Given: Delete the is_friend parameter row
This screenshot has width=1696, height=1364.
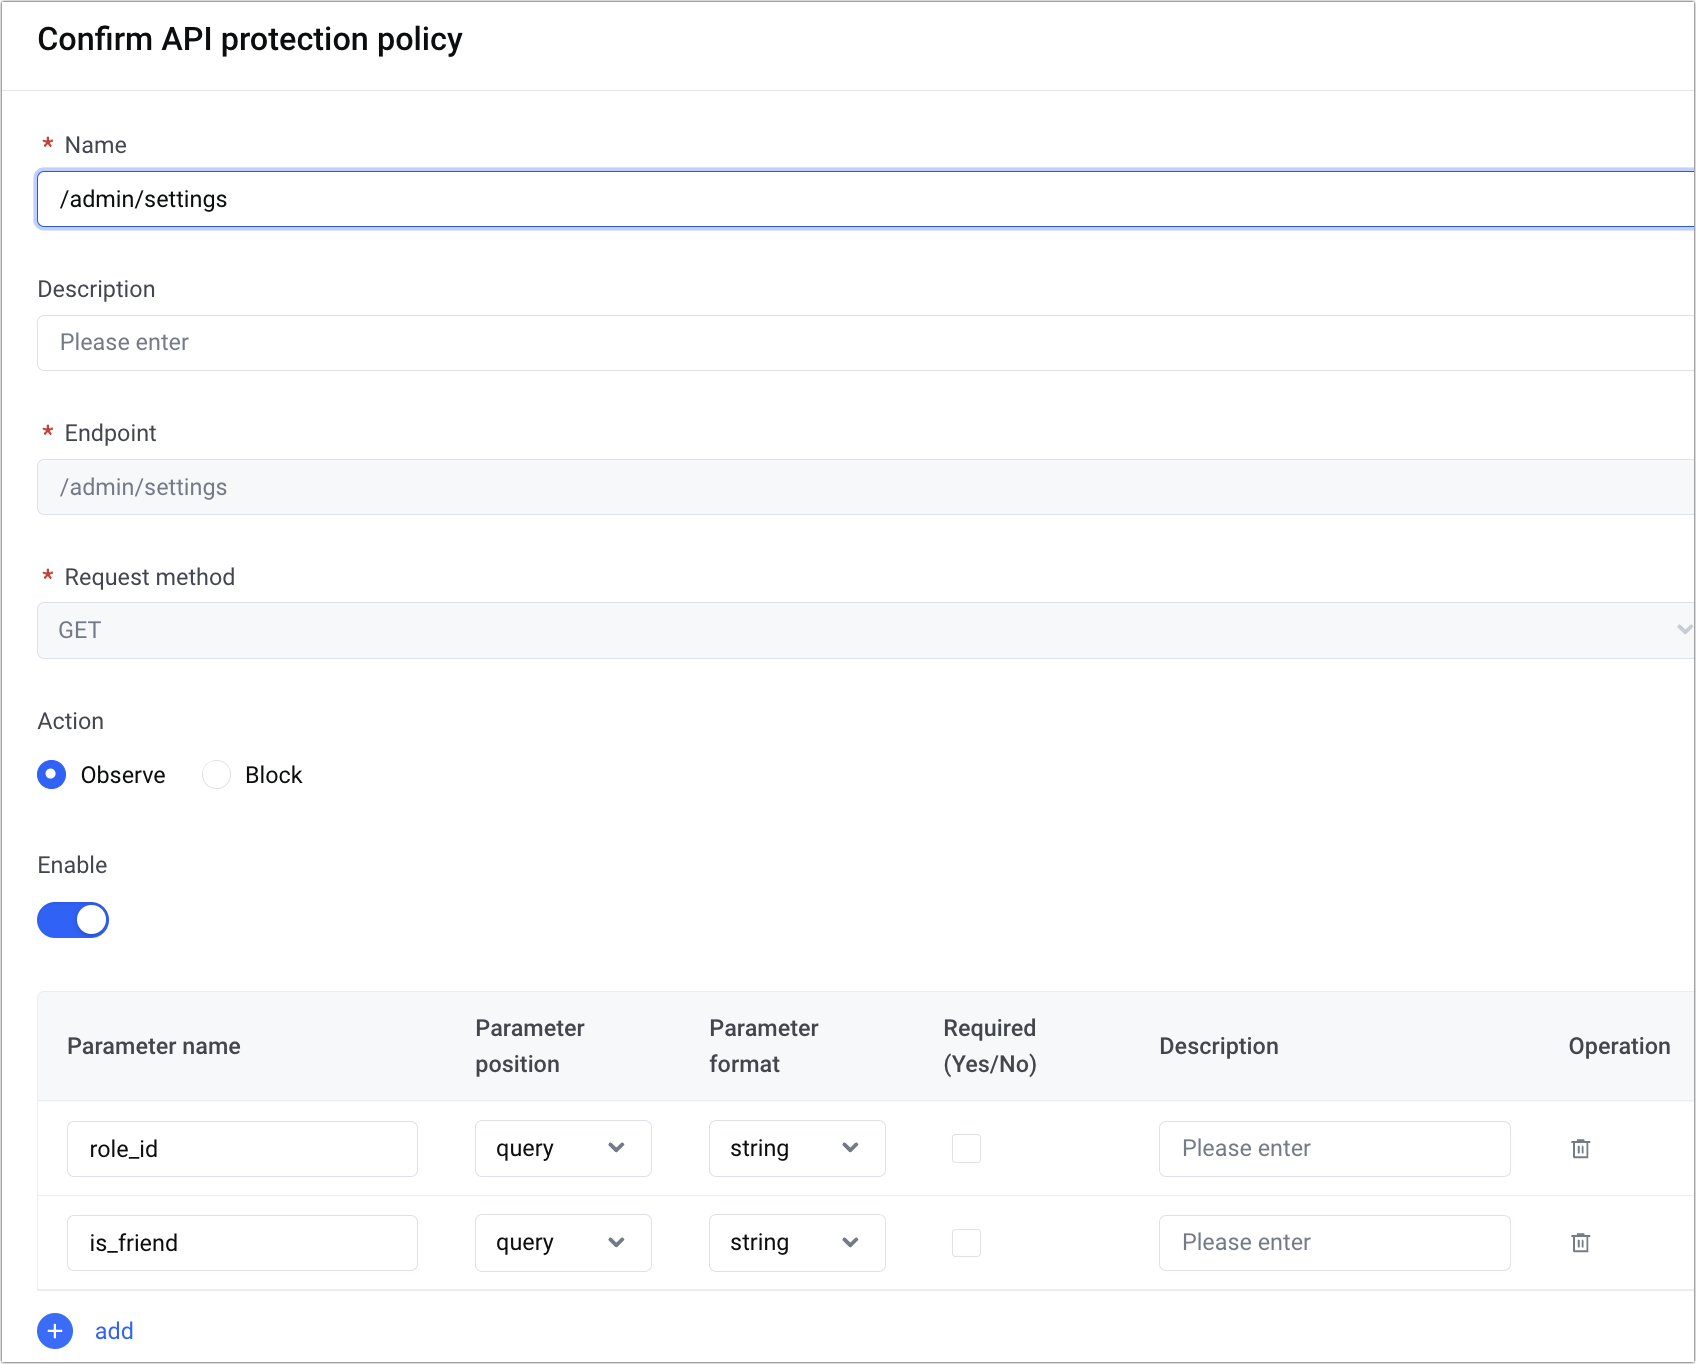Looking at the screenshot, I should pos(1580,1242).
